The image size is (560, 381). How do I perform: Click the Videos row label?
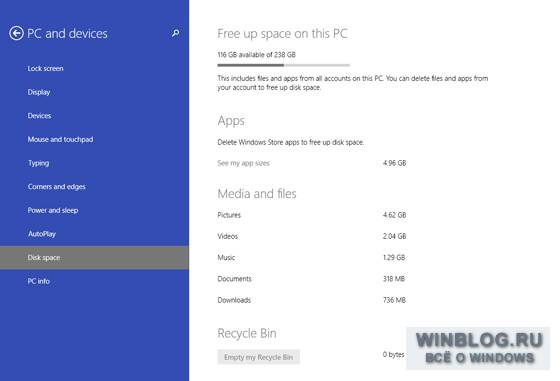pos(228,236)
